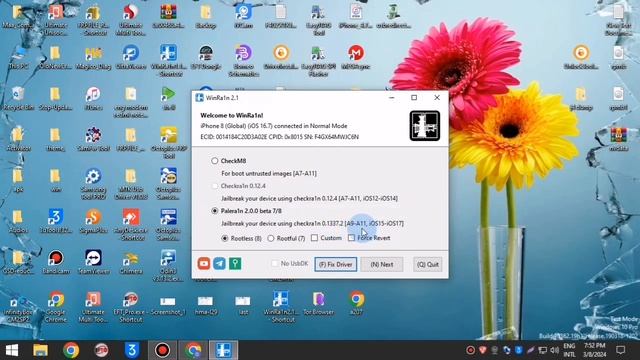Select the Magisc Diag desktop icon
The width and height of the screenshot is (640, 360).
pyautogui.click(x=93, y=58)
